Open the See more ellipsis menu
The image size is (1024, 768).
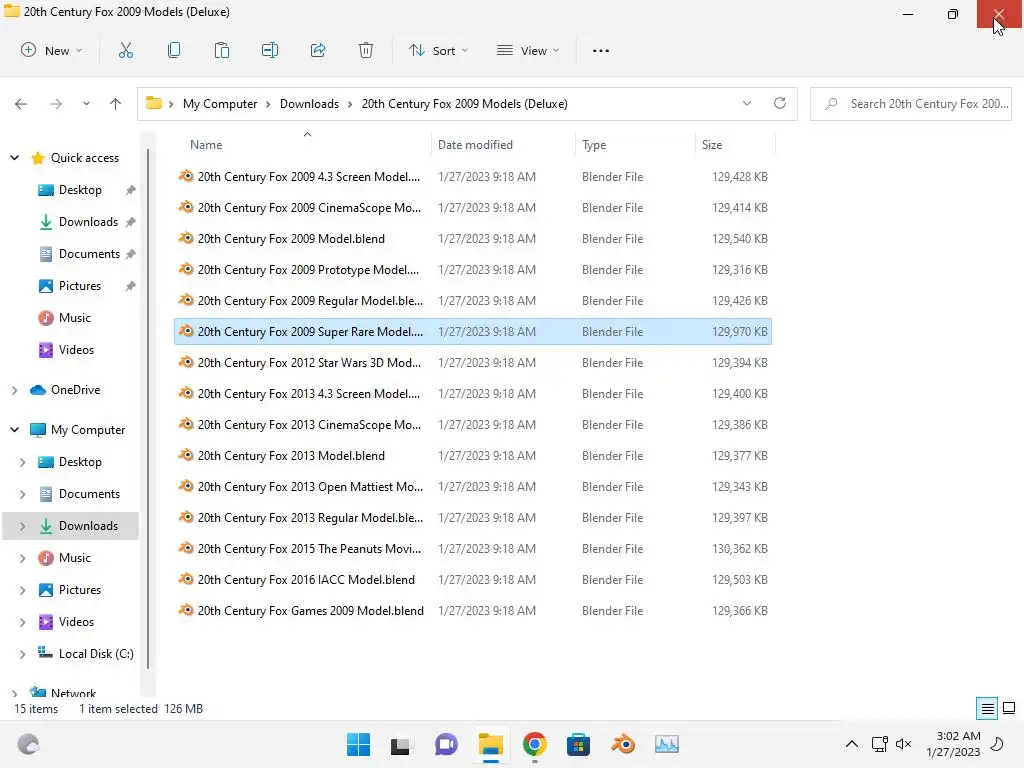pyautogui.click(x=601, y=50)
